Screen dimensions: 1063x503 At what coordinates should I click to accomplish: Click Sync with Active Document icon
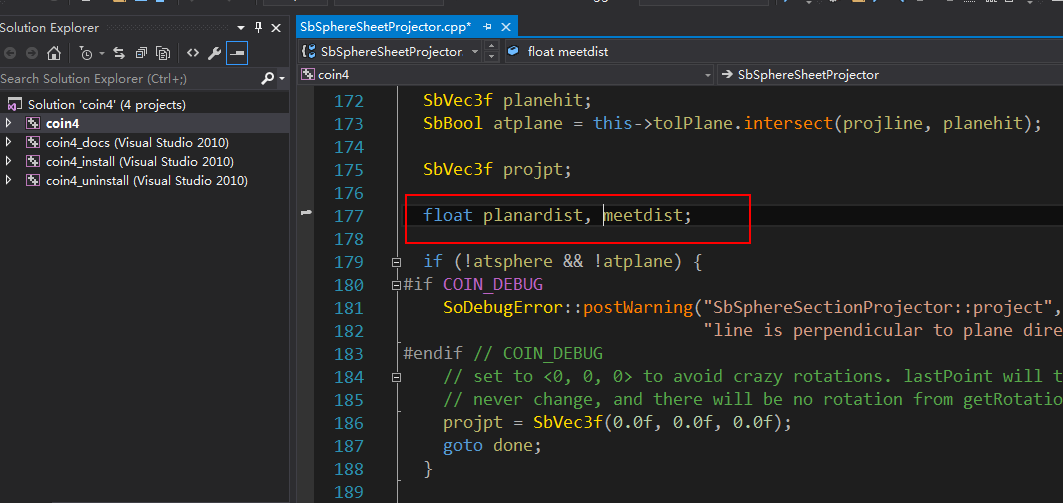click(119, 53)
